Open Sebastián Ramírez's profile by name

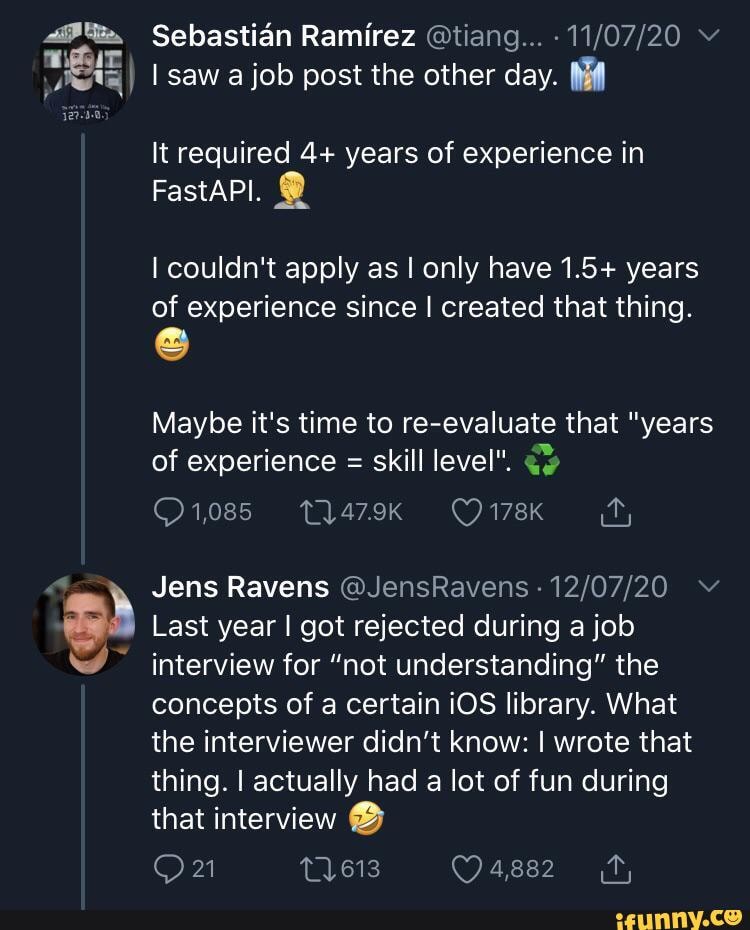pos(283,38)
